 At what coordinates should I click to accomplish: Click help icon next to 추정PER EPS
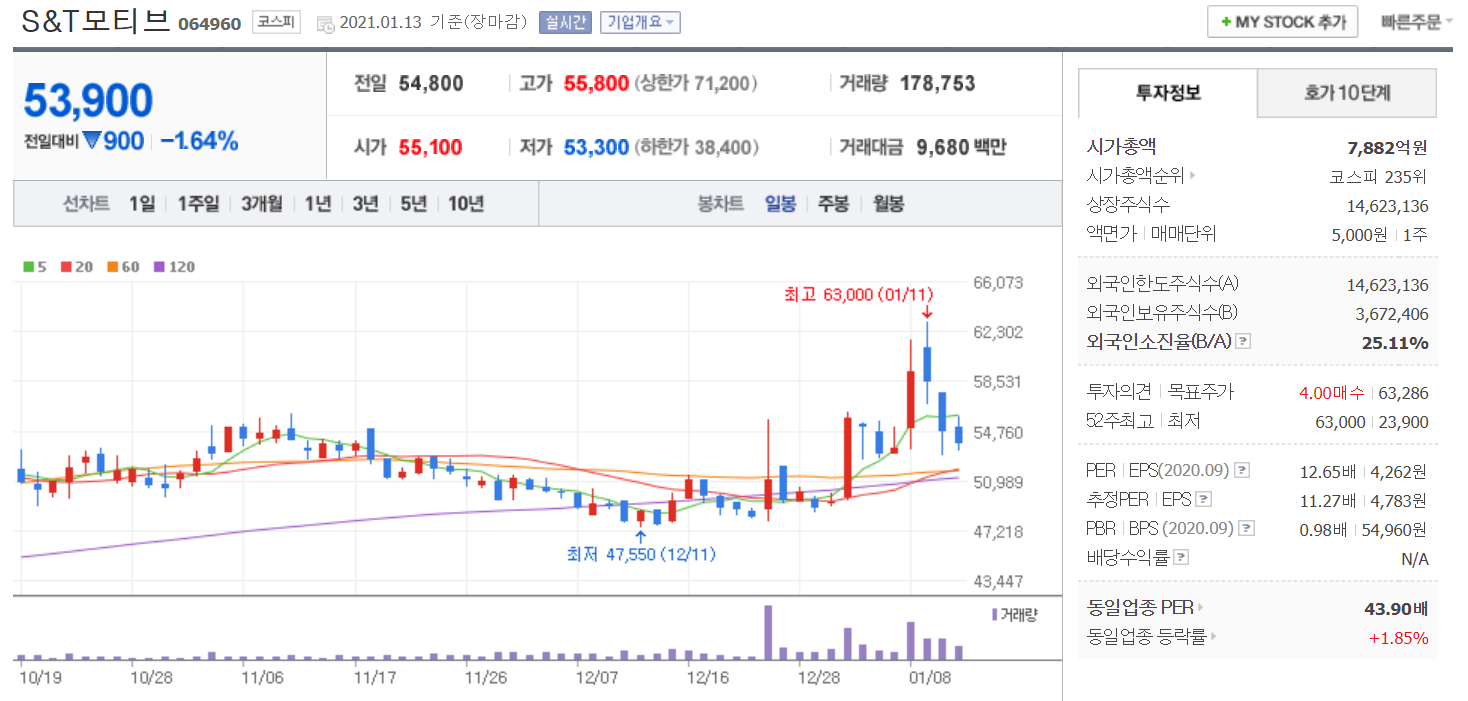pyautogui.click(x=1203, y=499)
